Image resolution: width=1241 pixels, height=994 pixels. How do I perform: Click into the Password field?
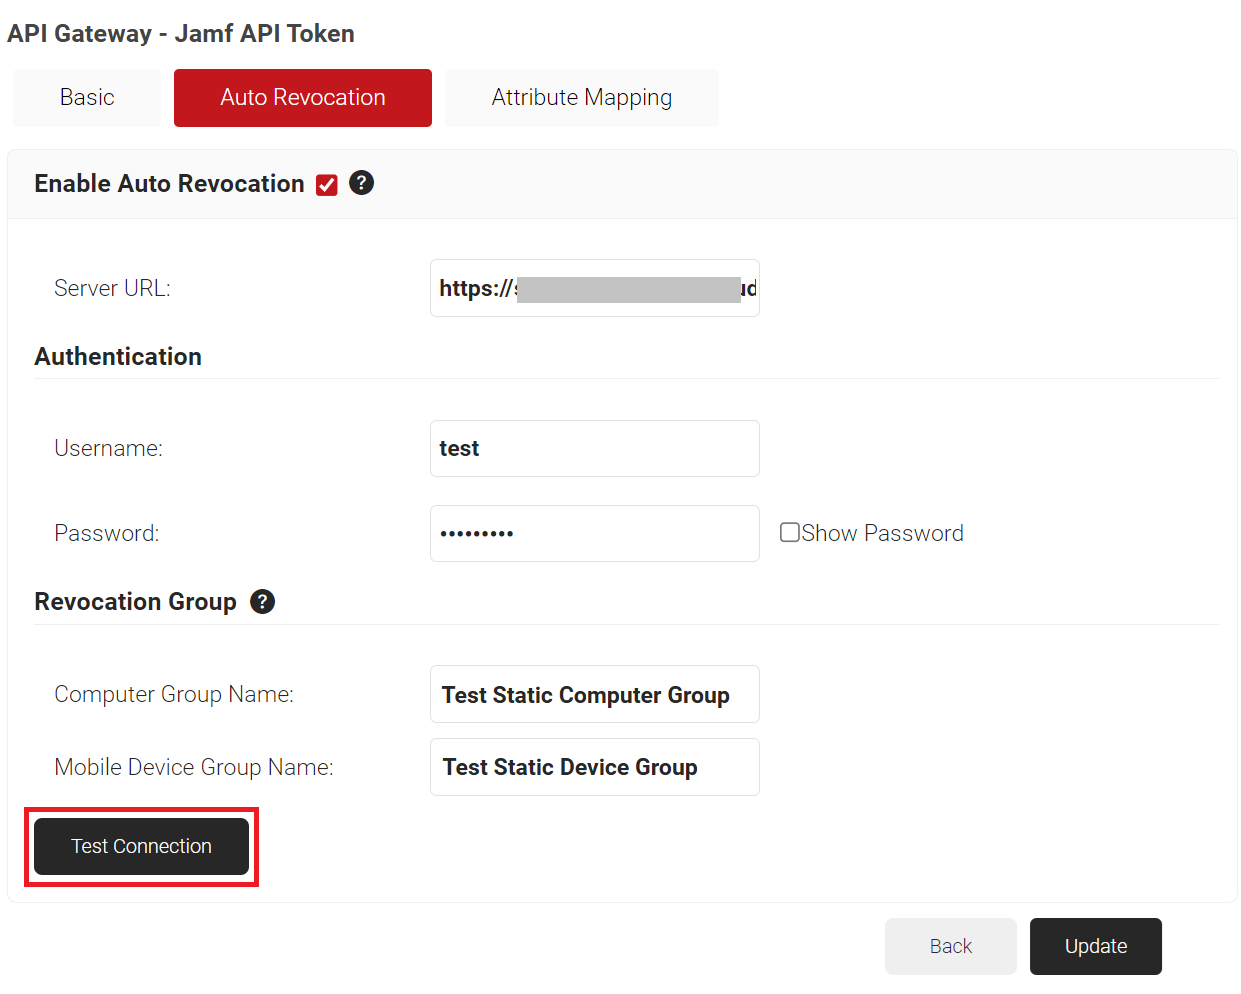tap(595, 533)
